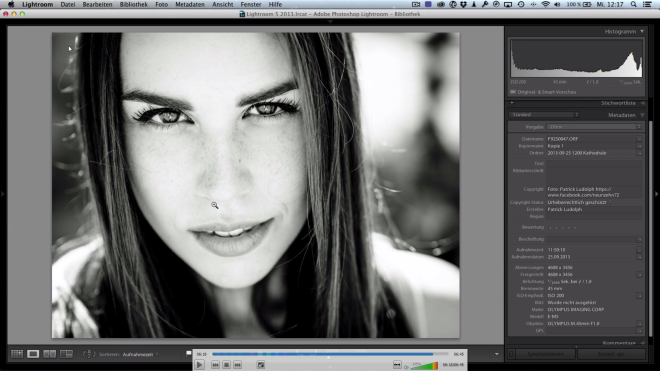Toggle the right panel arrow

(x=657, y=194)
